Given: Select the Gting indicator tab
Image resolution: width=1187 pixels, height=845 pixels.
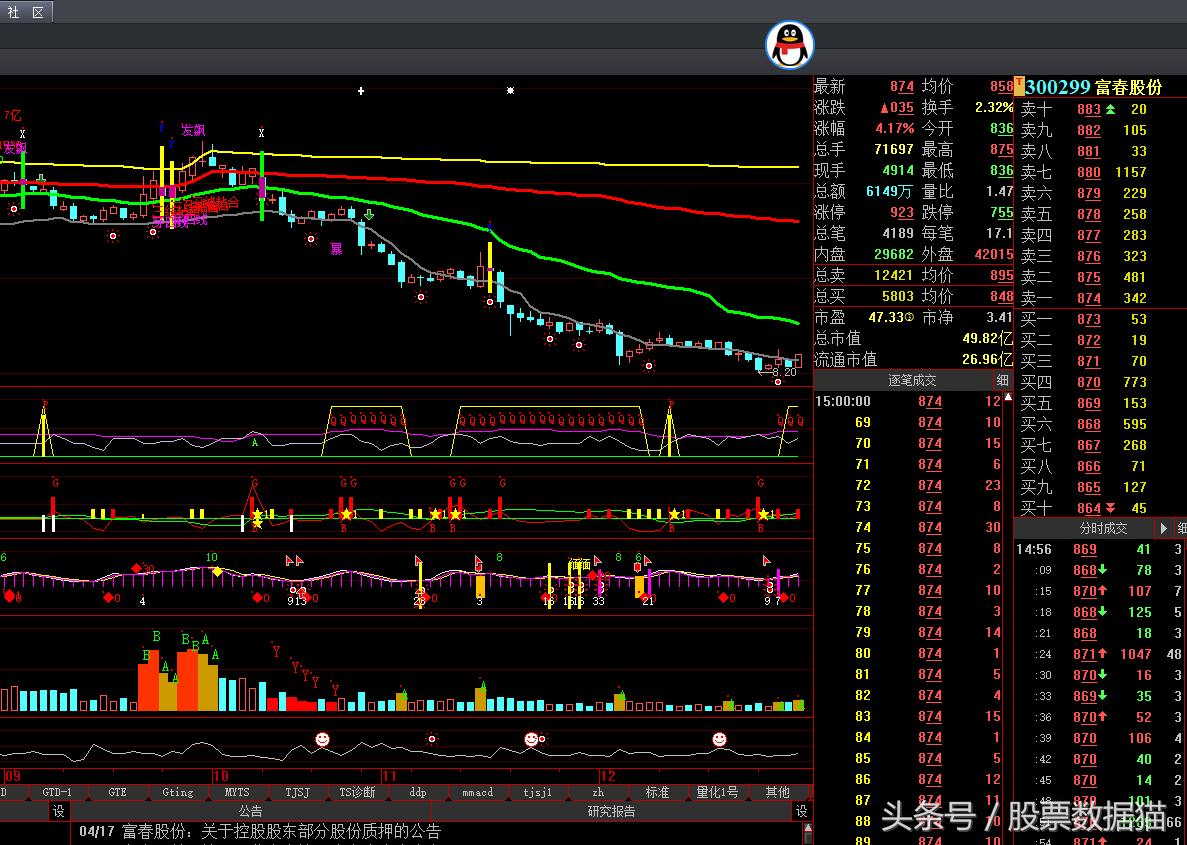Looking at the screenshot, I should (x=178, y=792).
